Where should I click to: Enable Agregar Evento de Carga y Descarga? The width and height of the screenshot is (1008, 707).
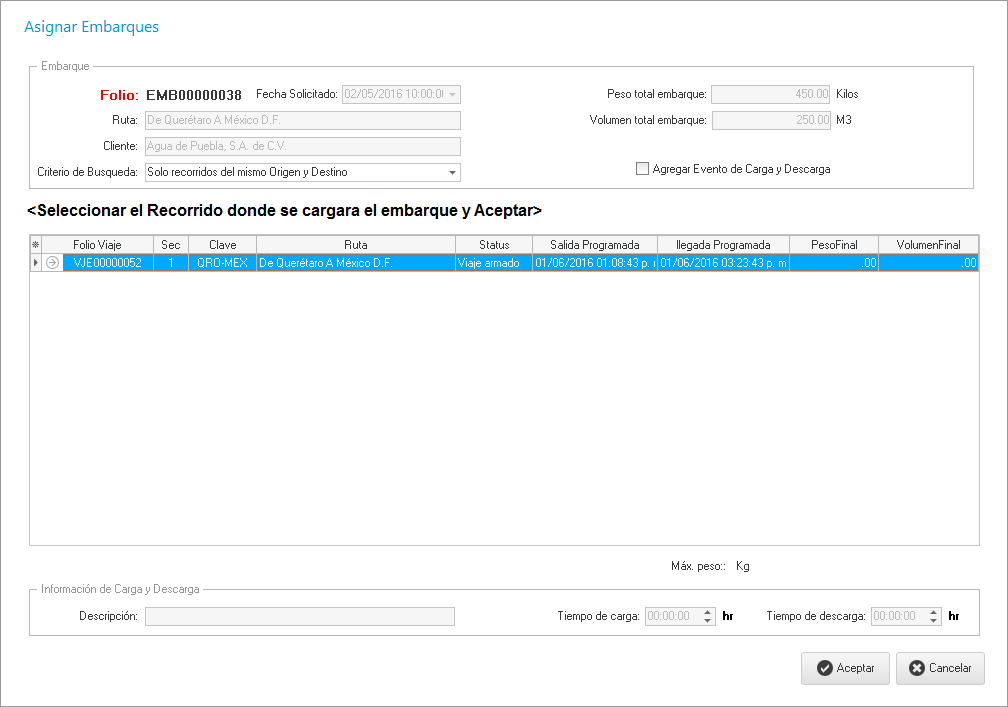(643, 169)
